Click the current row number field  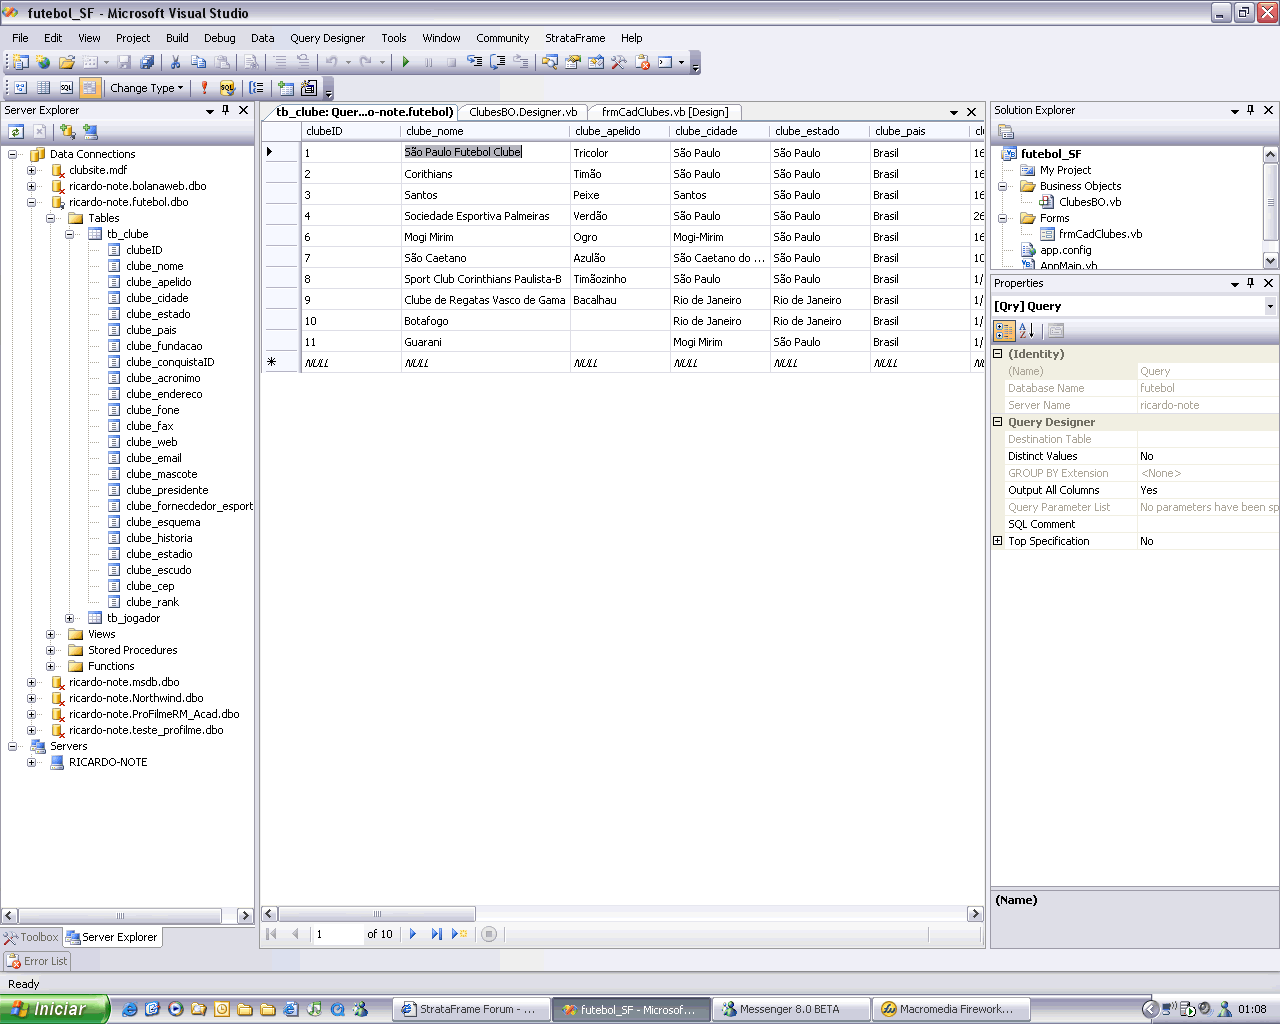coord(336,934)
